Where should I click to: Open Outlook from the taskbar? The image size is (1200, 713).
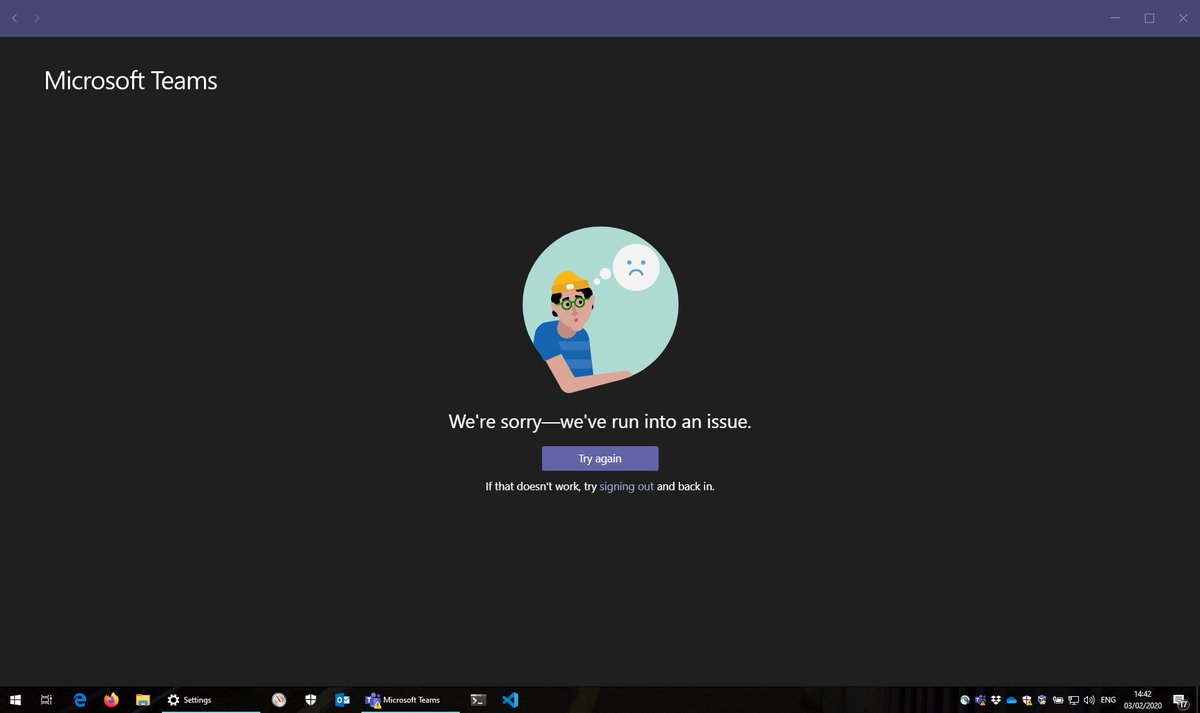343,700
